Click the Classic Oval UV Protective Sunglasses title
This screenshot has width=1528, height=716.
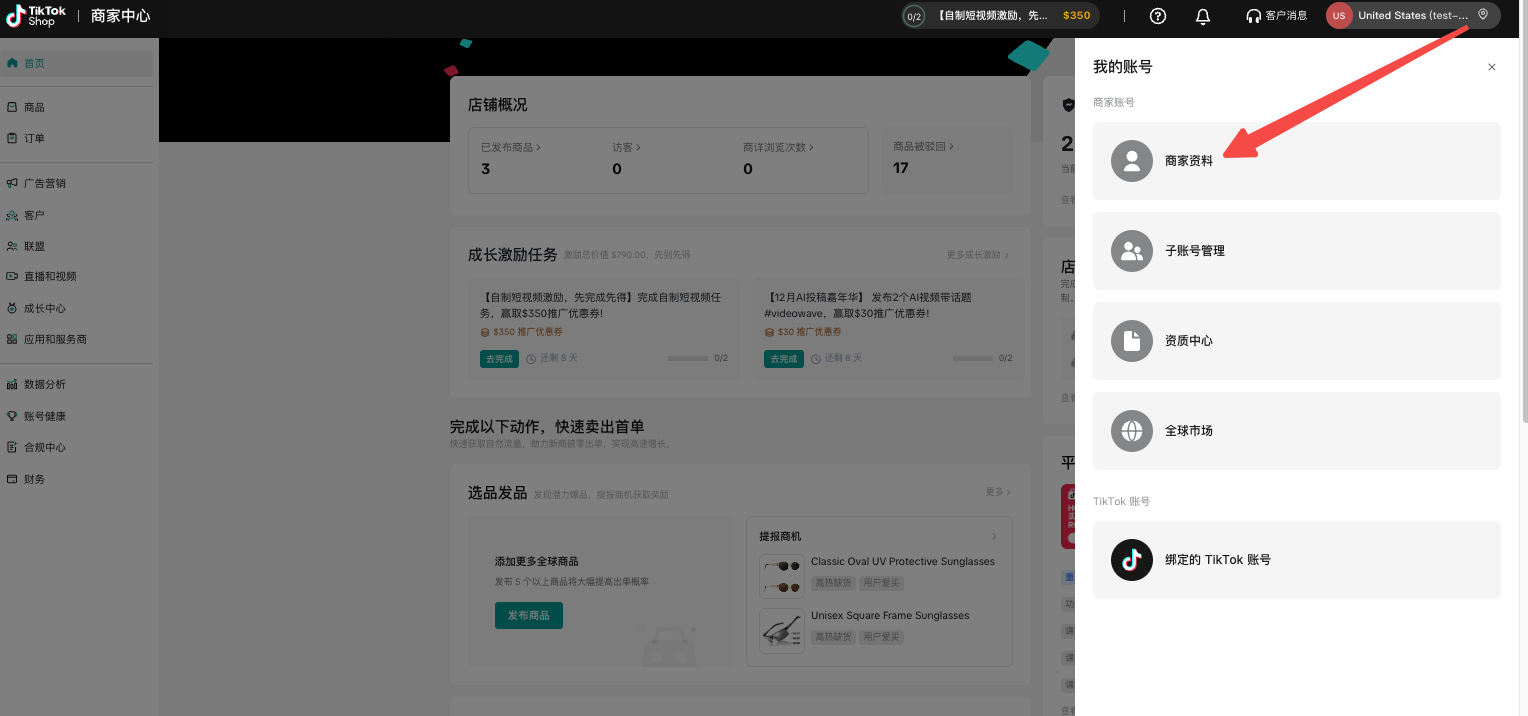point(903,562)
